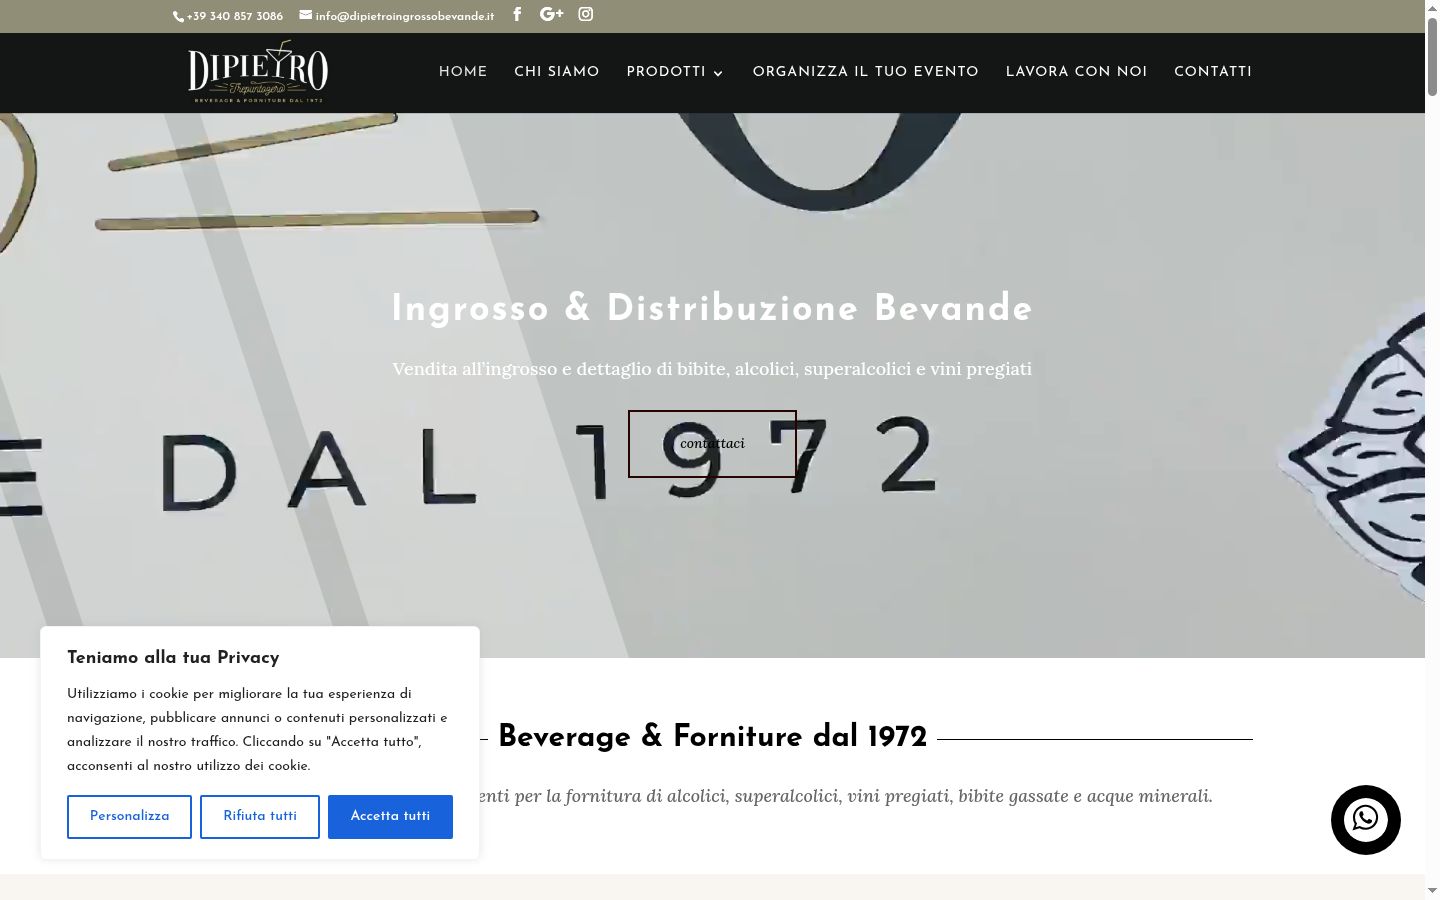The width and height of the screenshot is (1440, 900).
Task: Open ORGANIZZA IL TUO EVENTO page
Action: (866, 72)
